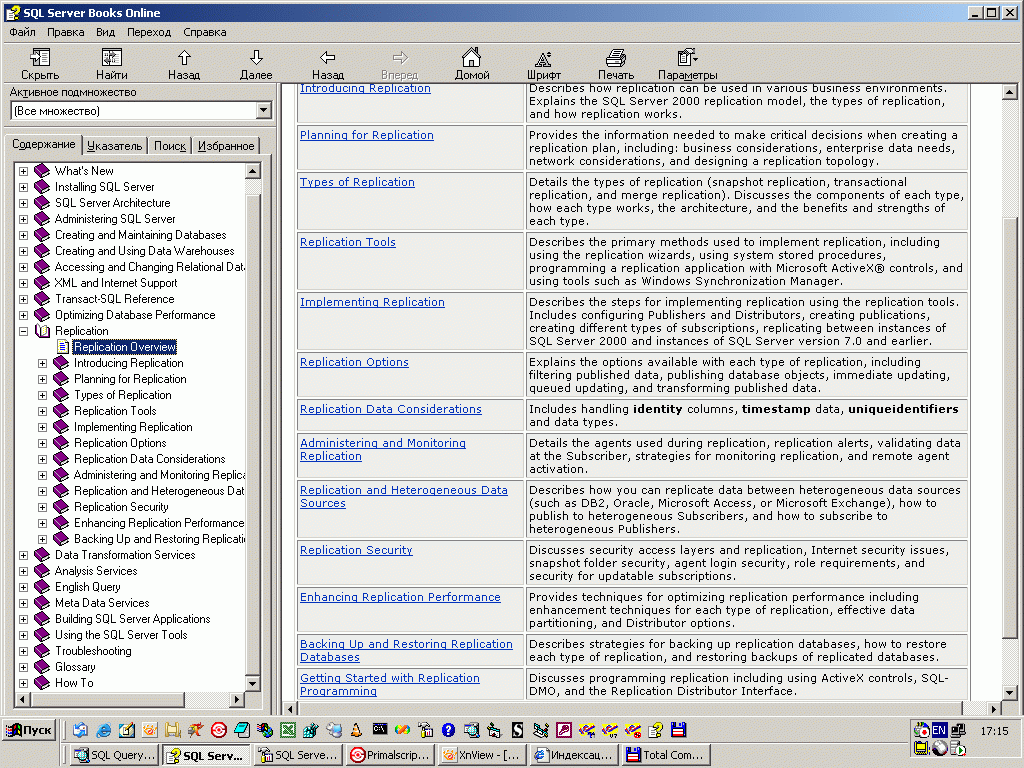1024x768 pixels.
Task: Click the down-arrow Далее toolbar icon
Action: pos(256,57)
